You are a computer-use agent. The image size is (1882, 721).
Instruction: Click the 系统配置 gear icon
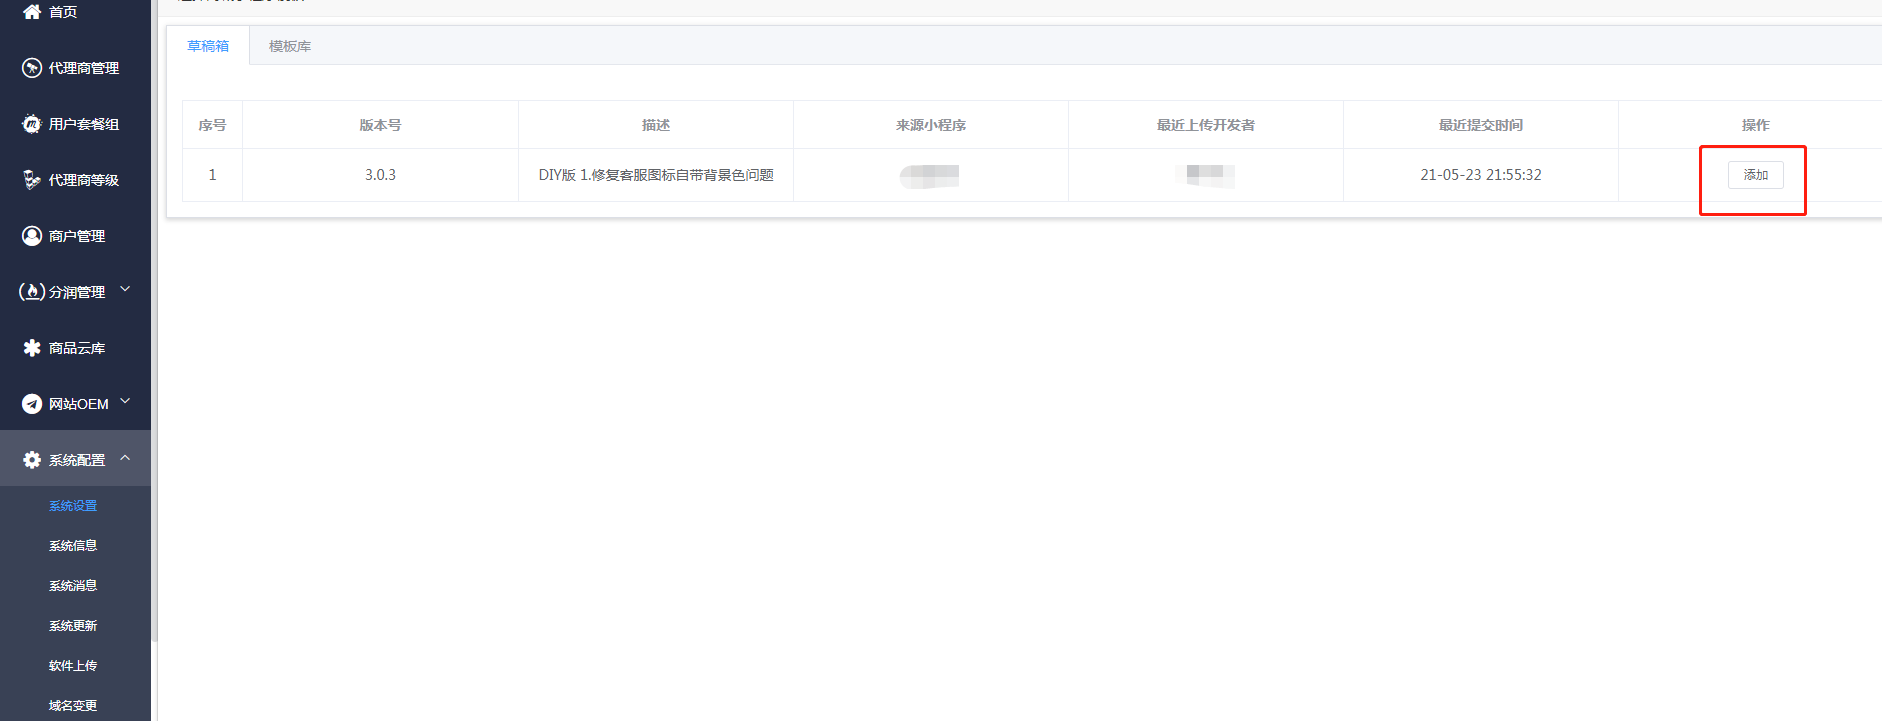tap(32, 460)
